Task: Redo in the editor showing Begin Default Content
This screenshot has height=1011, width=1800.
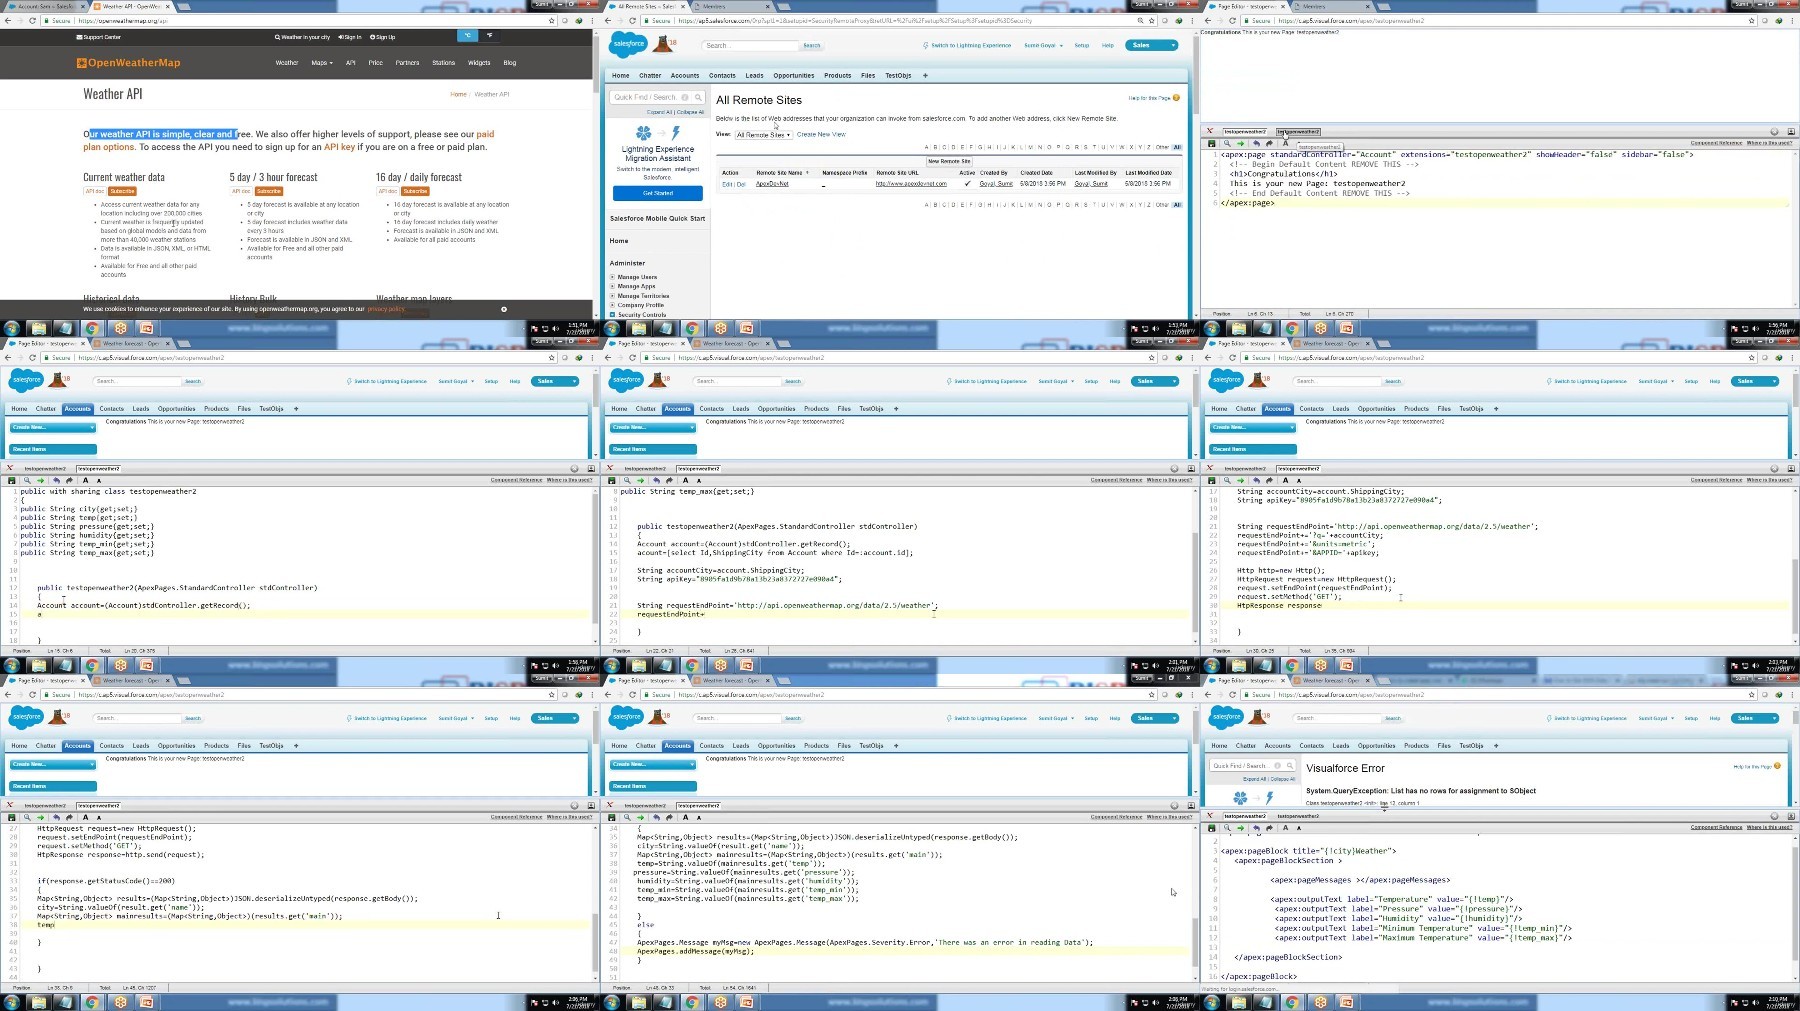Action: (x=1269, y=144)
